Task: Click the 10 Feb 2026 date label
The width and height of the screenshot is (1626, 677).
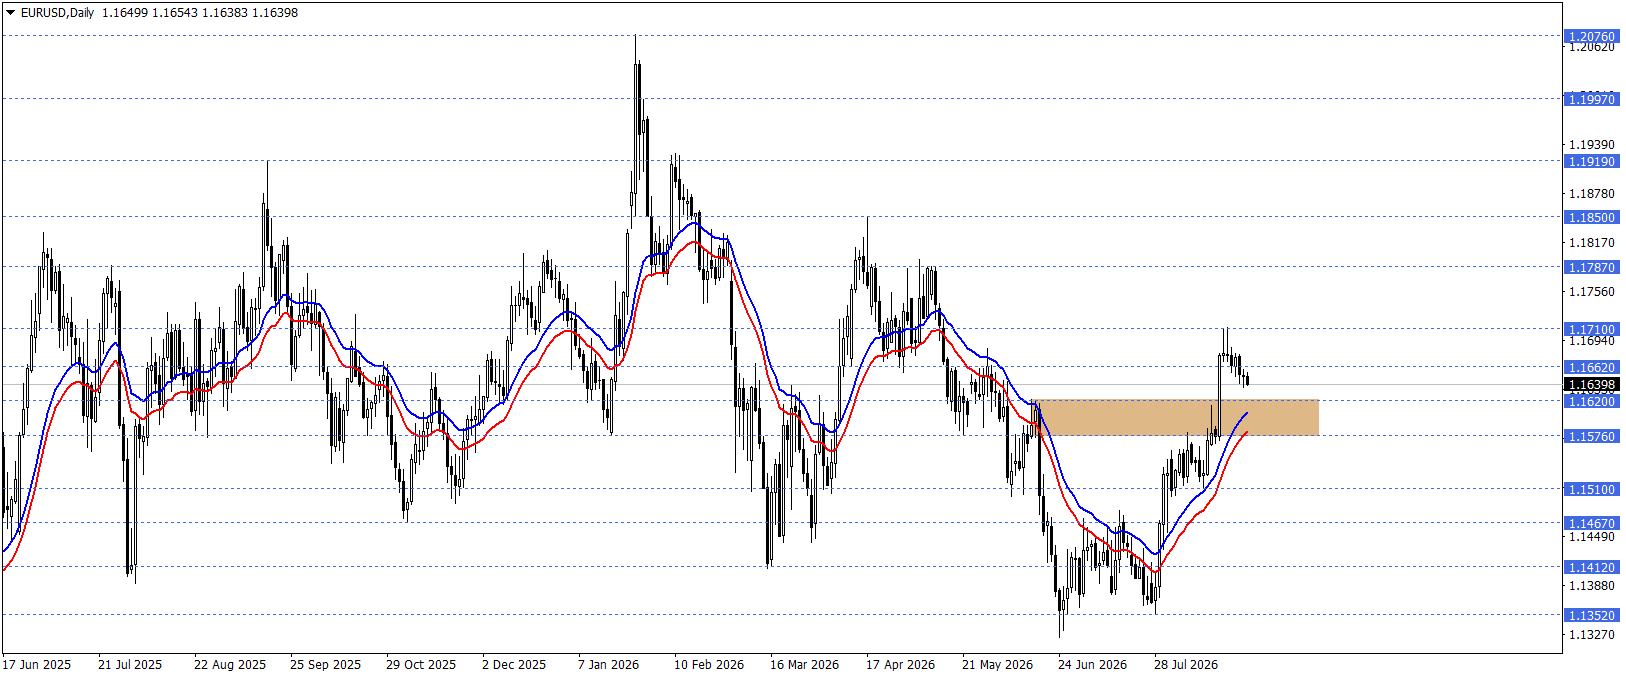Action: 709,664
